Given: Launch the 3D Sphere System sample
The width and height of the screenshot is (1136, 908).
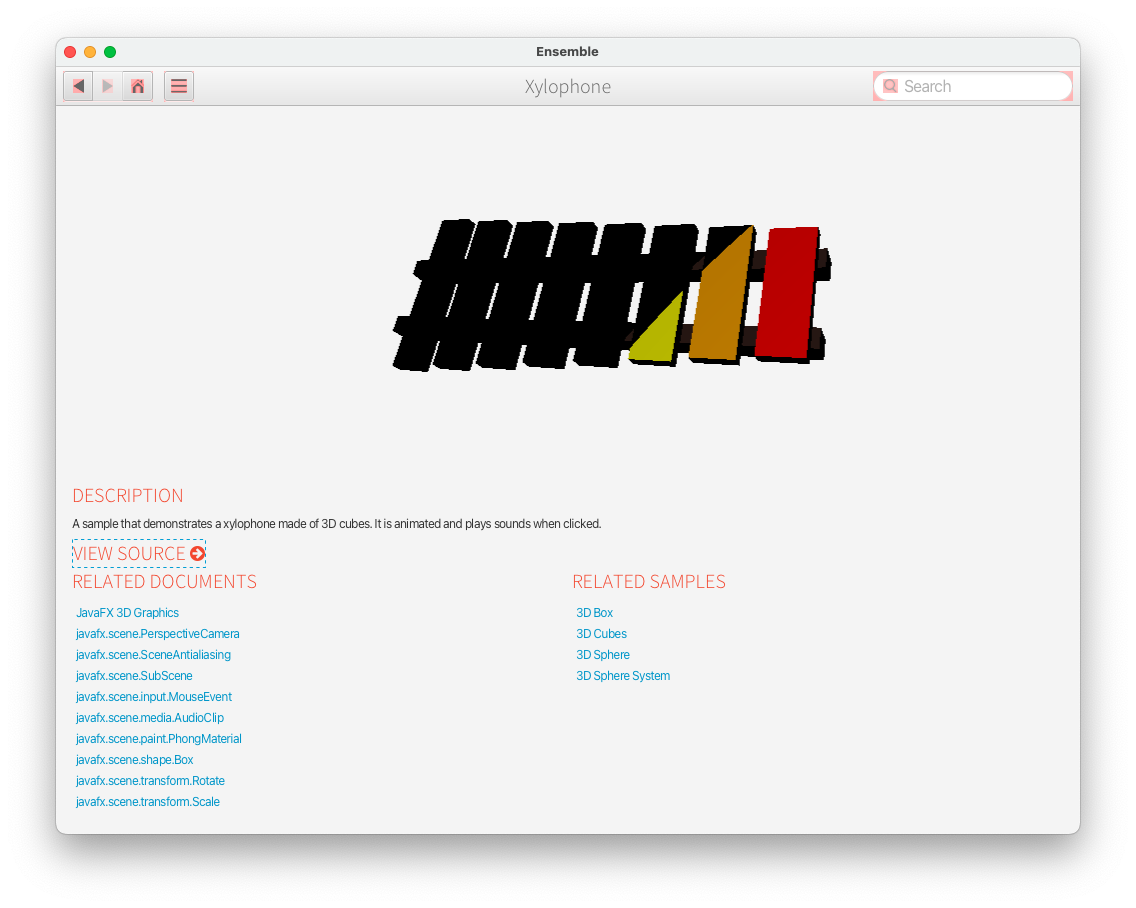Looking at the screenshot, I should pos(623,676).
